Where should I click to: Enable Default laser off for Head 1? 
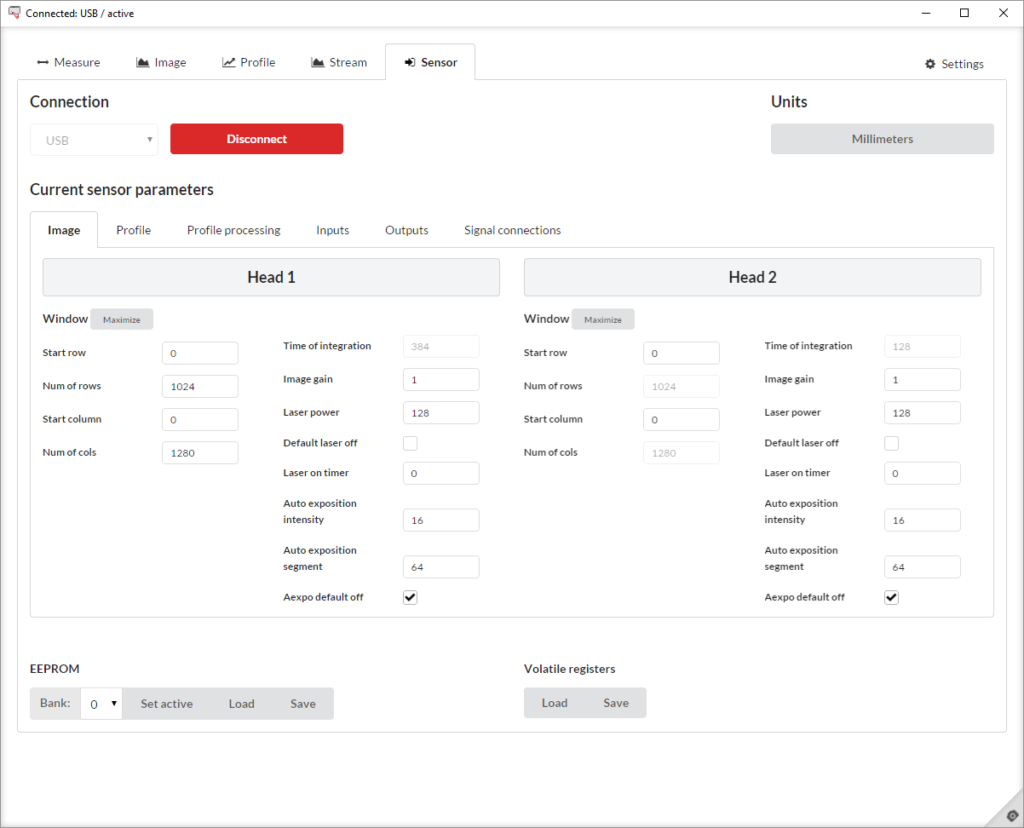[410, 443]
